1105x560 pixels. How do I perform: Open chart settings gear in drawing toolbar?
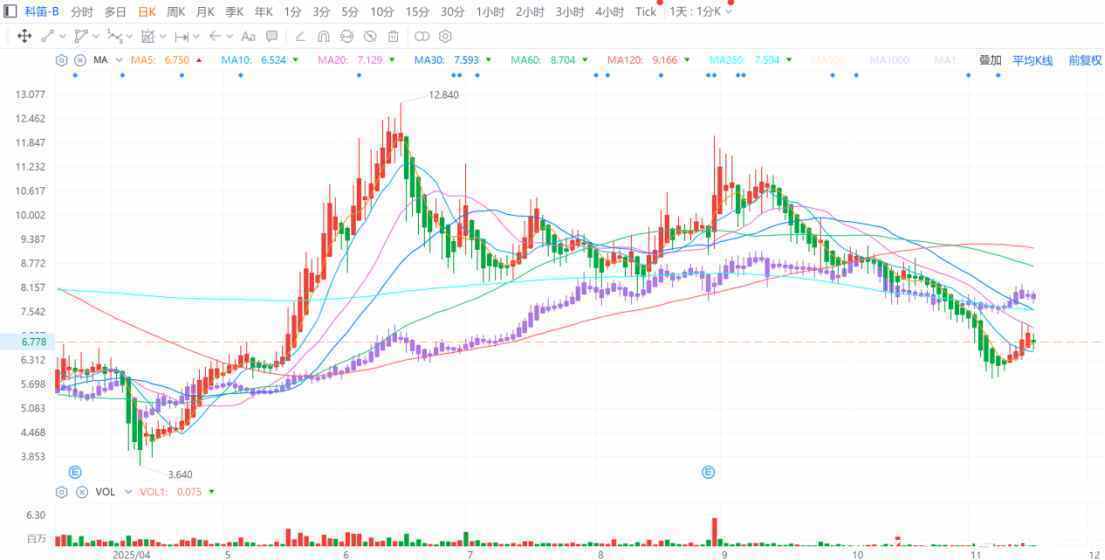click(446, 36)
